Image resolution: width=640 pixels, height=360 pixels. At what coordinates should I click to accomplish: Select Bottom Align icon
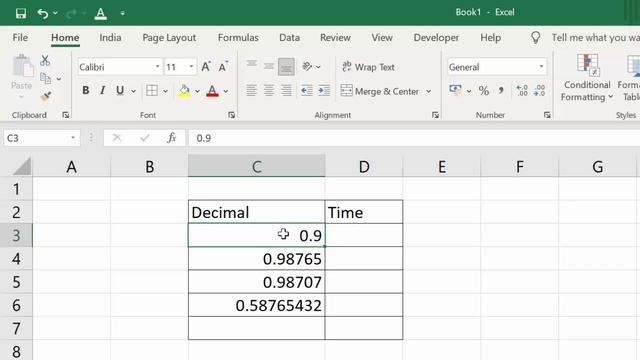click(286, 67)
